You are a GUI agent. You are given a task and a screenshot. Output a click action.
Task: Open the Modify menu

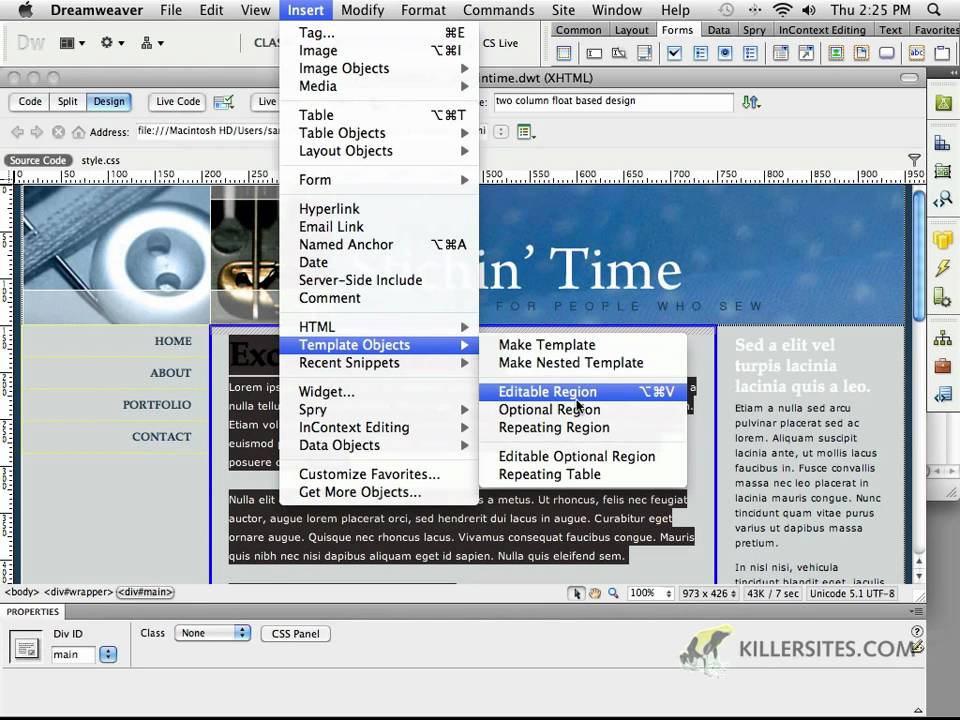362,10
